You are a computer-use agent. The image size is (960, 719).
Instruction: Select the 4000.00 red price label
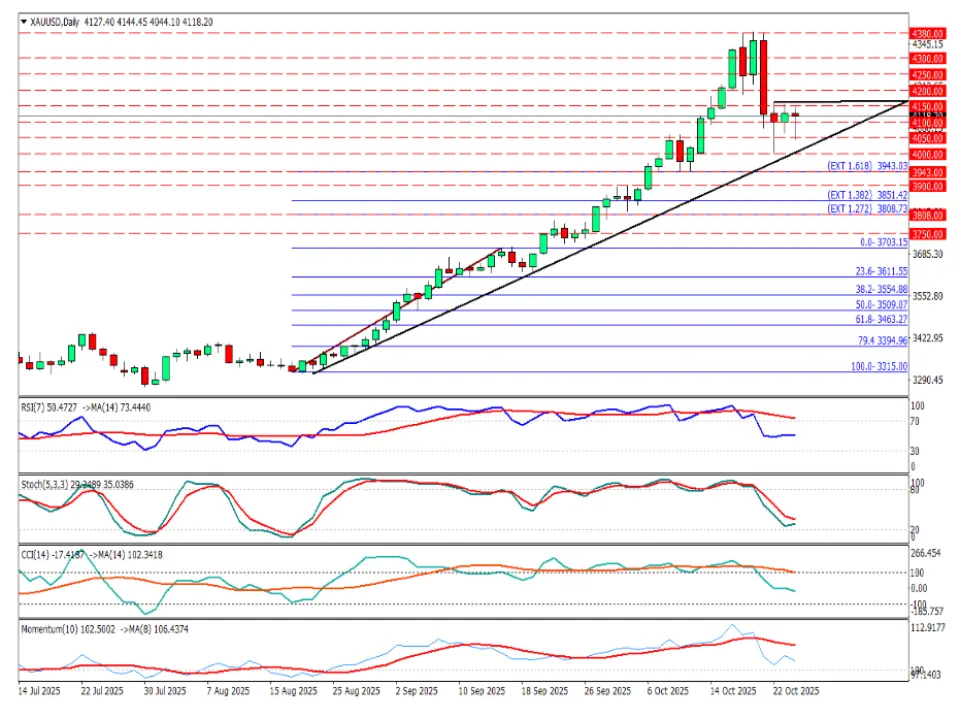click(928, 155)
